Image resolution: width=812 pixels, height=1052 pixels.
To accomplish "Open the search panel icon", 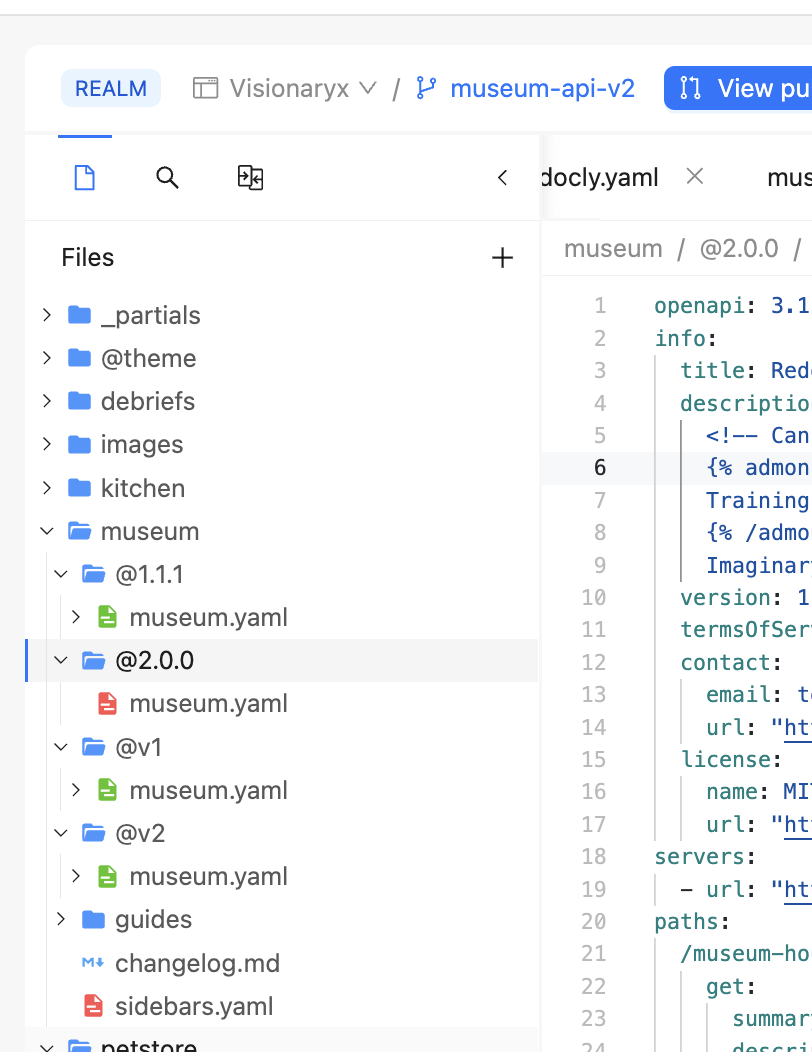I will coord(167,179).
